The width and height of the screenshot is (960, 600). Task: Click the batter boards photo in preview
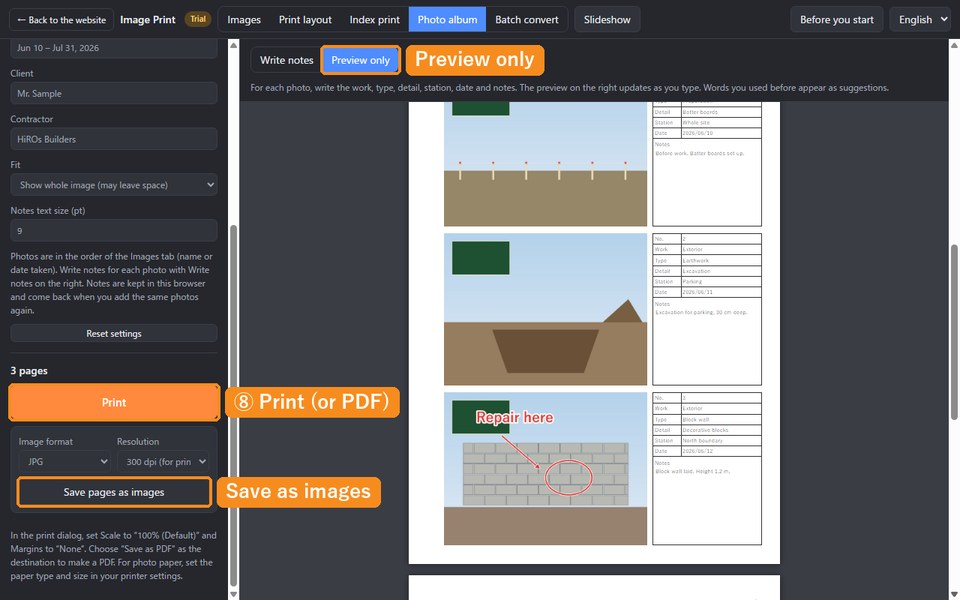[x=545, y=164]
